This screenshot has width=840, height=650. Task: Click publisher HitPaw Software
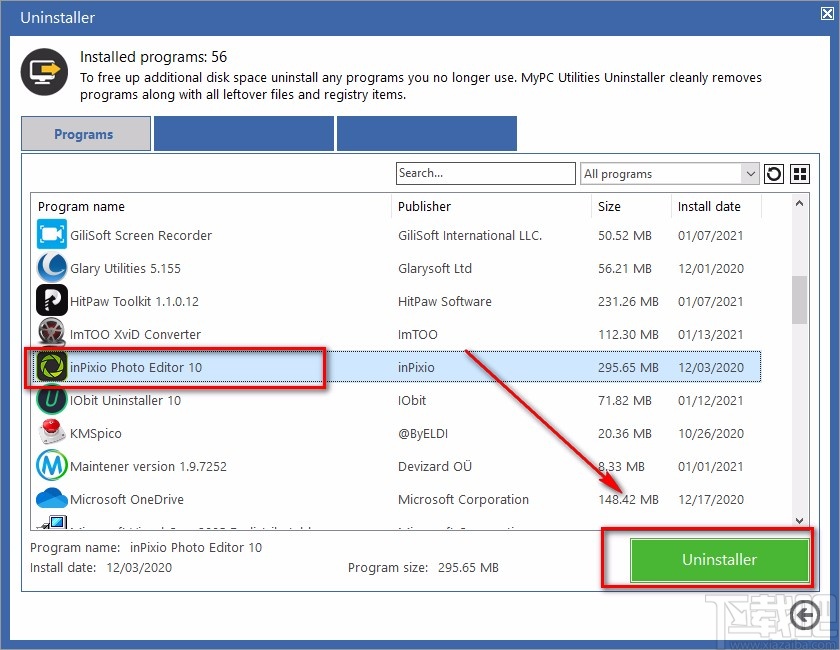pyautogui.click(x=444, y=301)
